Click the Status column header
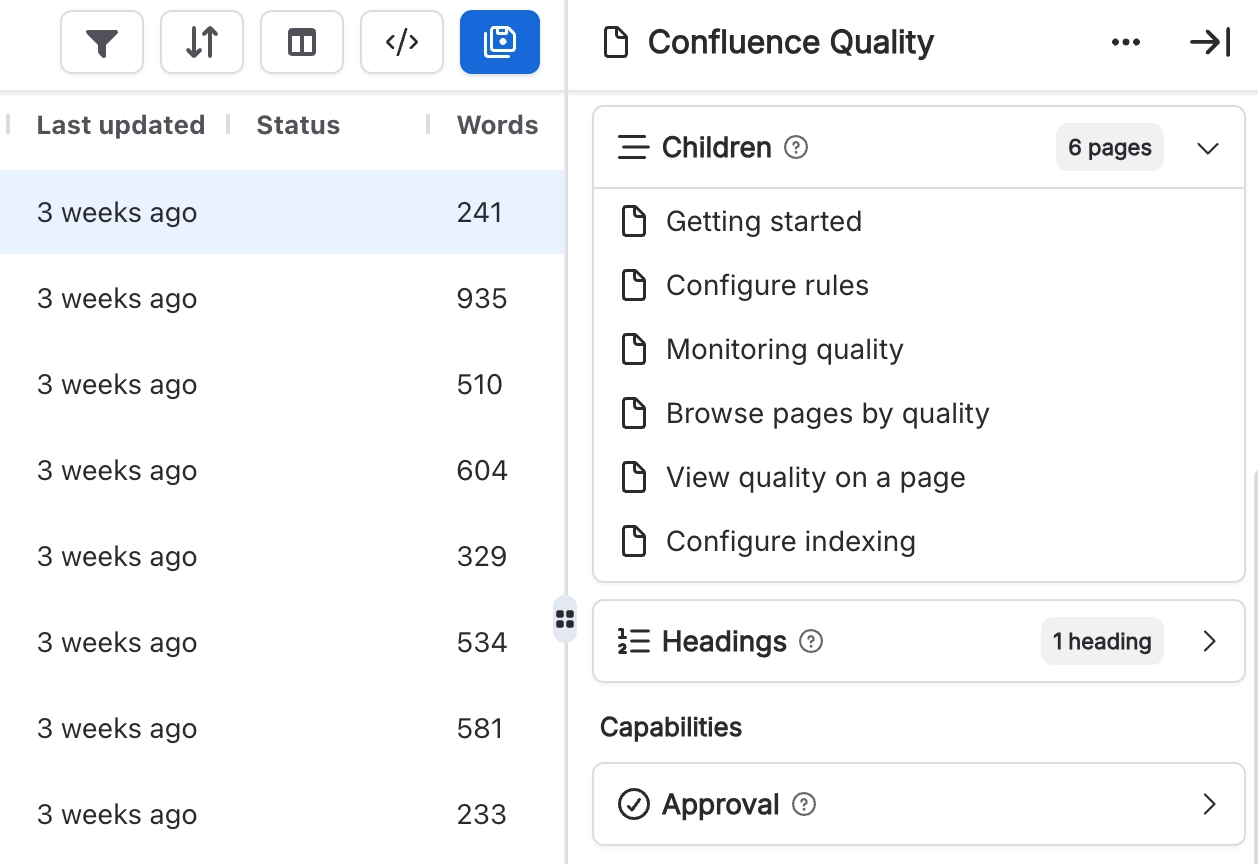This screenshot has width=1258, height=864. [x=298, y=125]
